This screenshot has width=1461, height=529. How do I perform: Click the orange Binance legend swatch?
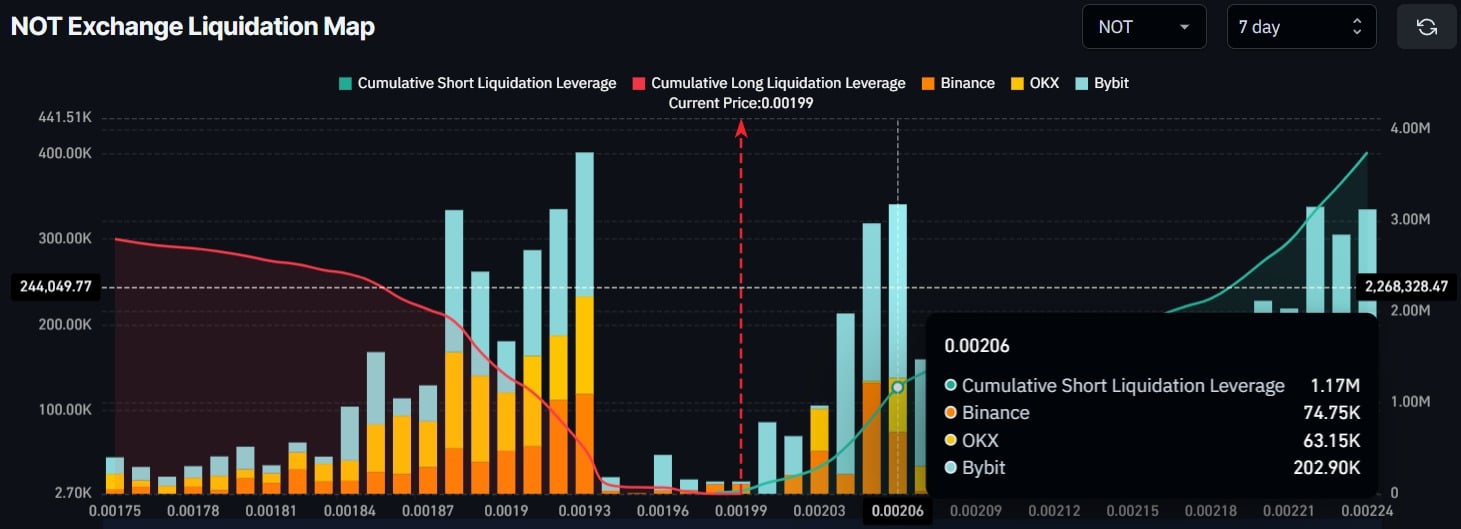coord(927,83)
